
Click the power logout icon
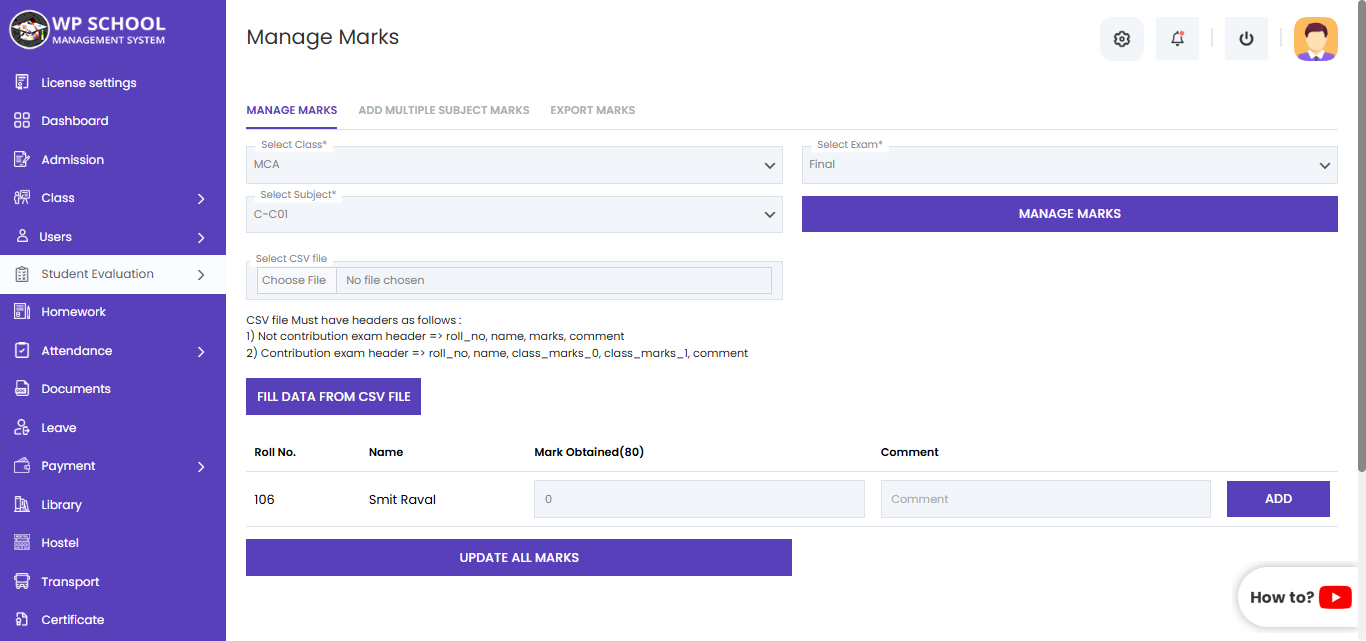coord(1246,39)
